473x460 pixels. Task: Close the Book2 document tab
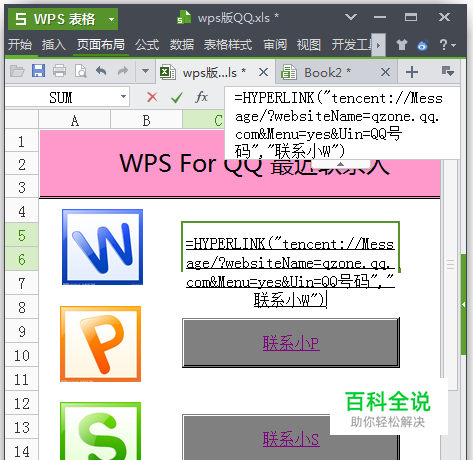385,72
